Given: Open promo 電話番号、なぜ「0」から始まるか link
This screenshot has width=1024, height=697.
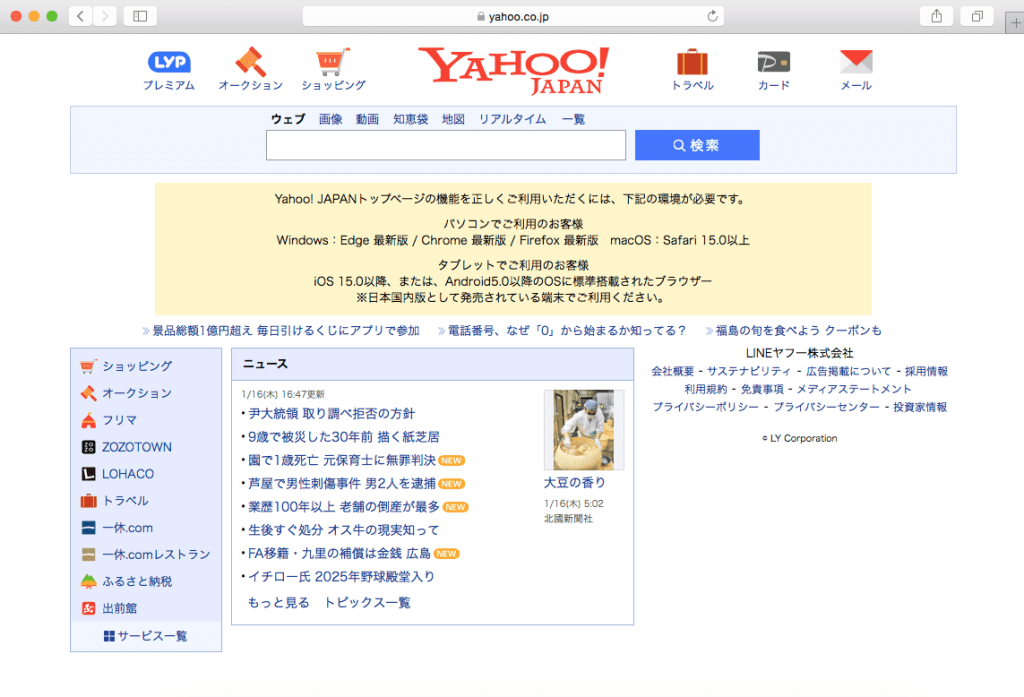Looking at the screenshot, I should click(566, 331).
